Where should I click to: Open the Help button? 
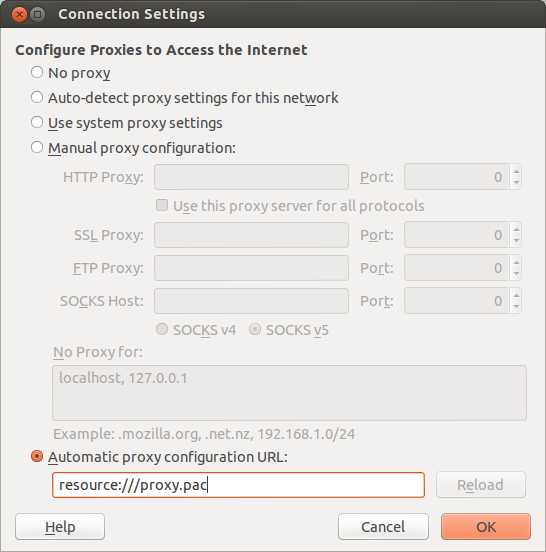(x=60, y=527)
